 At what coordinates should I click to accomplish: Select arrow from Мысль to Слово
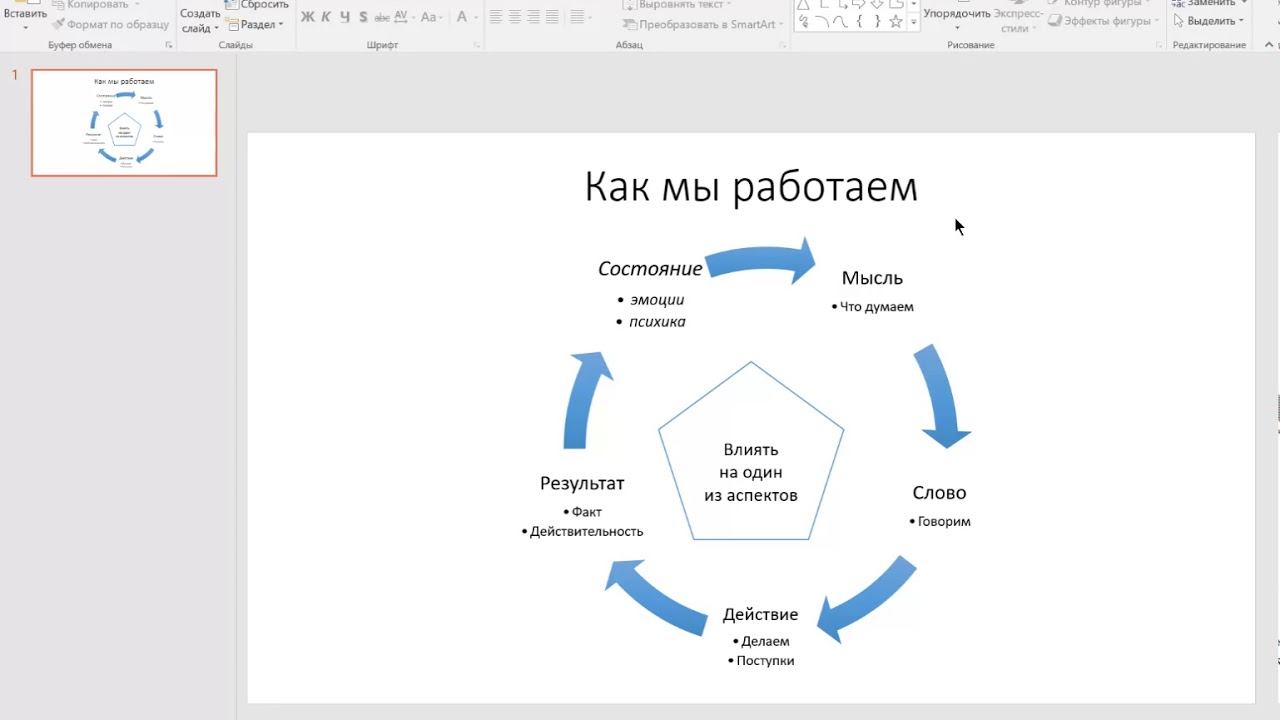click(943, 396)
